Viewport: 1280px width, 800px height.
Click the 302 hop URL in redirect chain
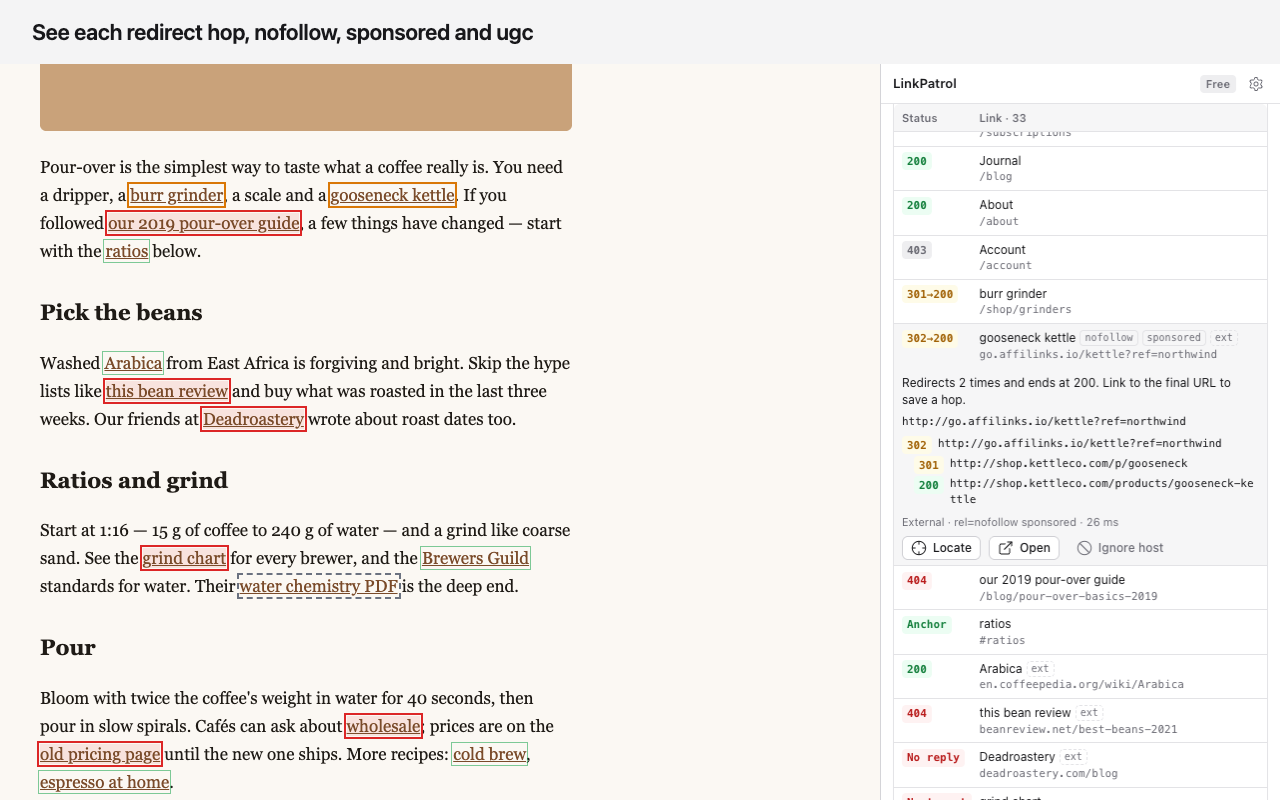1079,443
